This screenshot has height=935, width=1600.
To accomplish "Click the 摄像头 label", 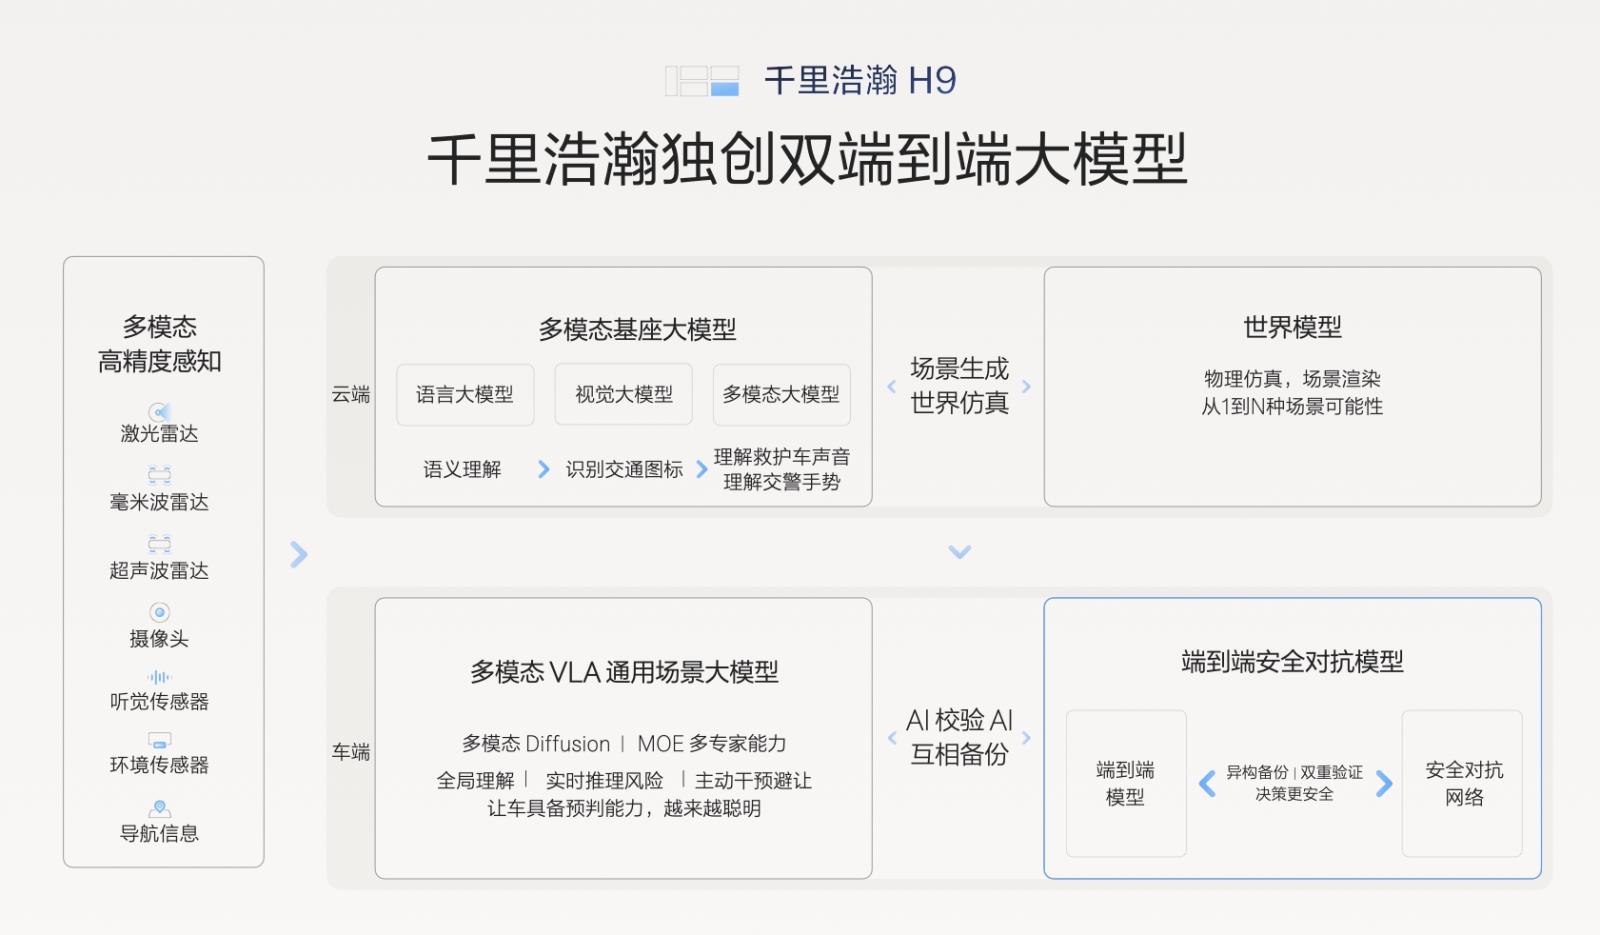I will [x=160, y=639].
